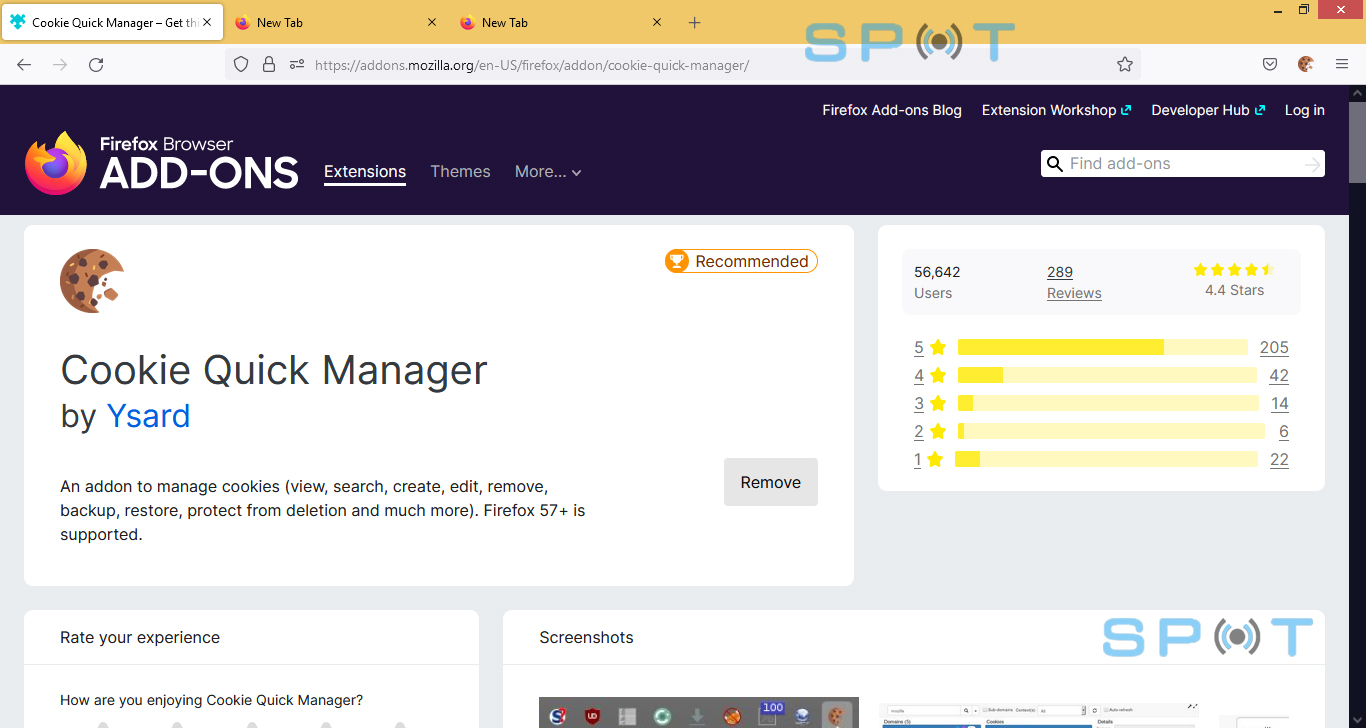
Task: Filter by 3 star reviews link
Action: [930, 403]
